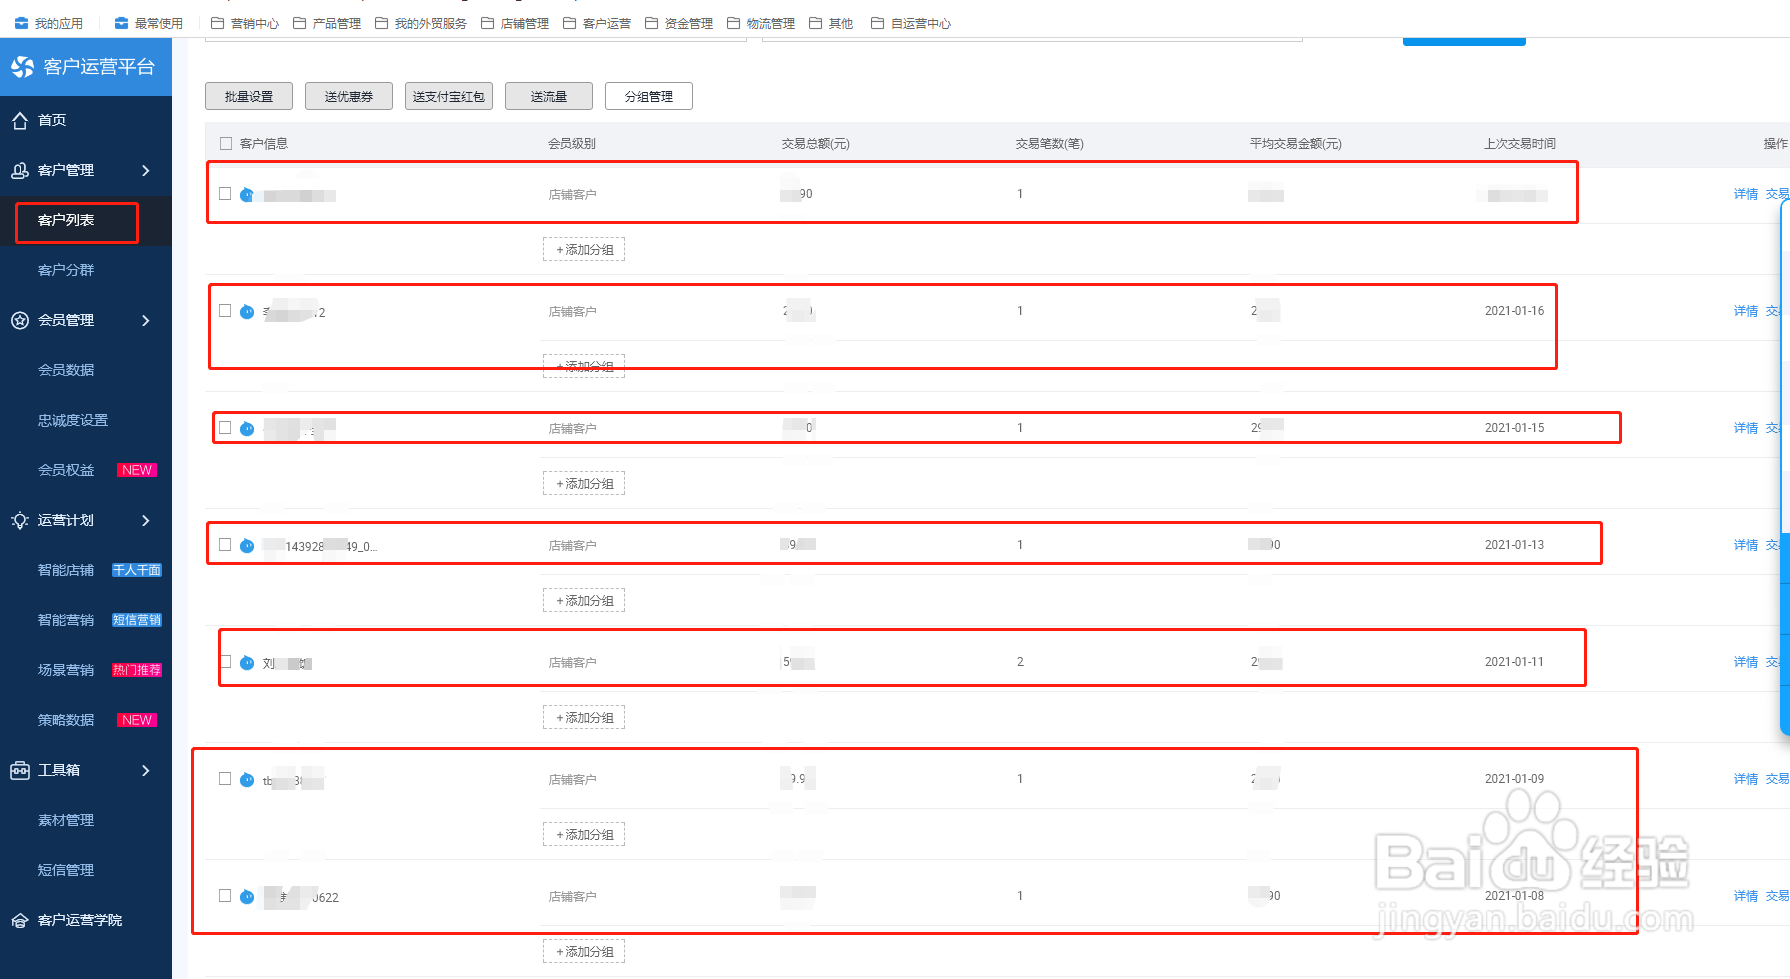
Task: Click the 物流管理 folder icon
Action: [733, 23]
